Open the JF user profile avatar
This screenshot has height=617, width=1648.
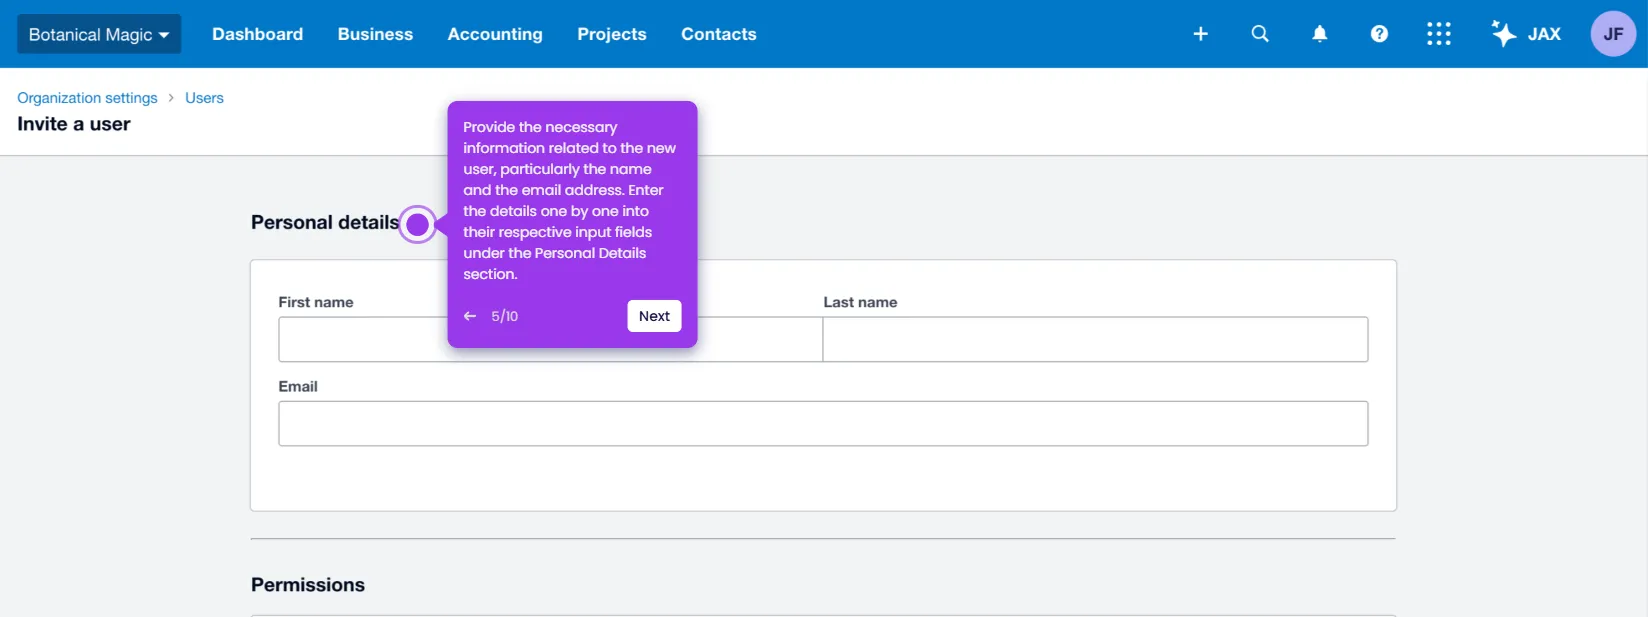(1613, 34)
